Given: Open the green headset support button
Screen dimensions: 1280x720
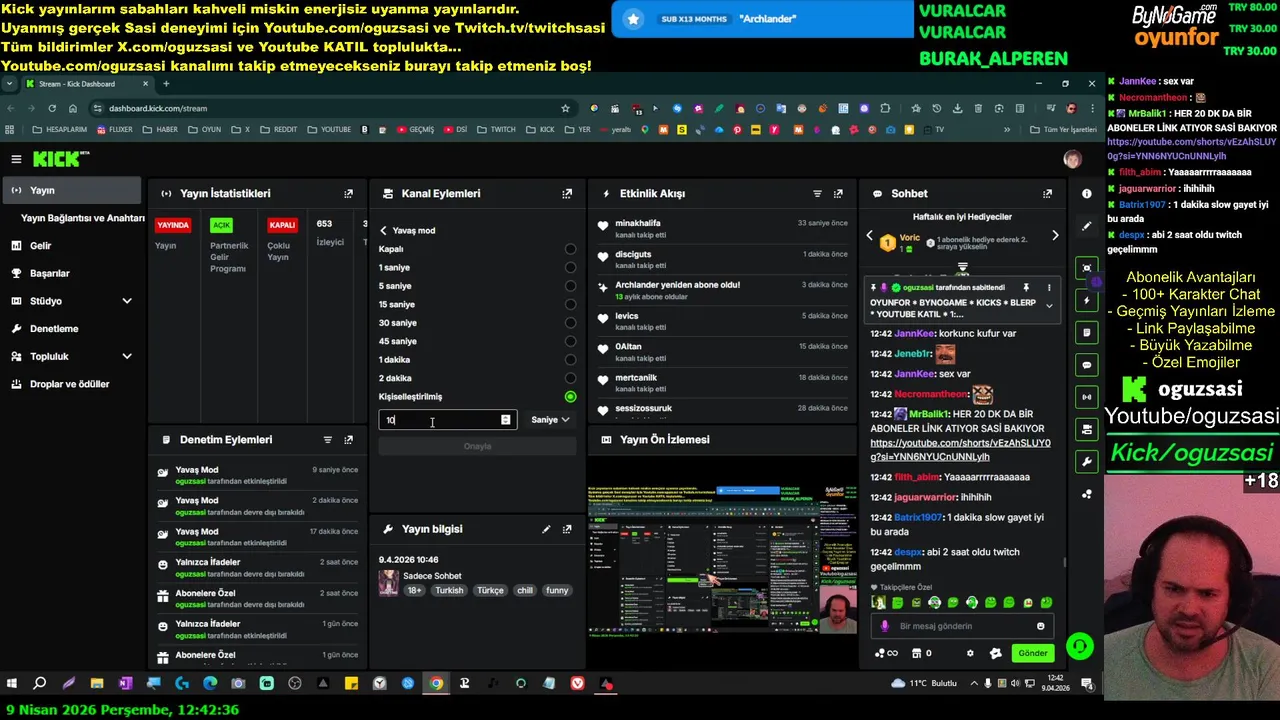Looking at the screenshot, I should tap(1079, 647).
